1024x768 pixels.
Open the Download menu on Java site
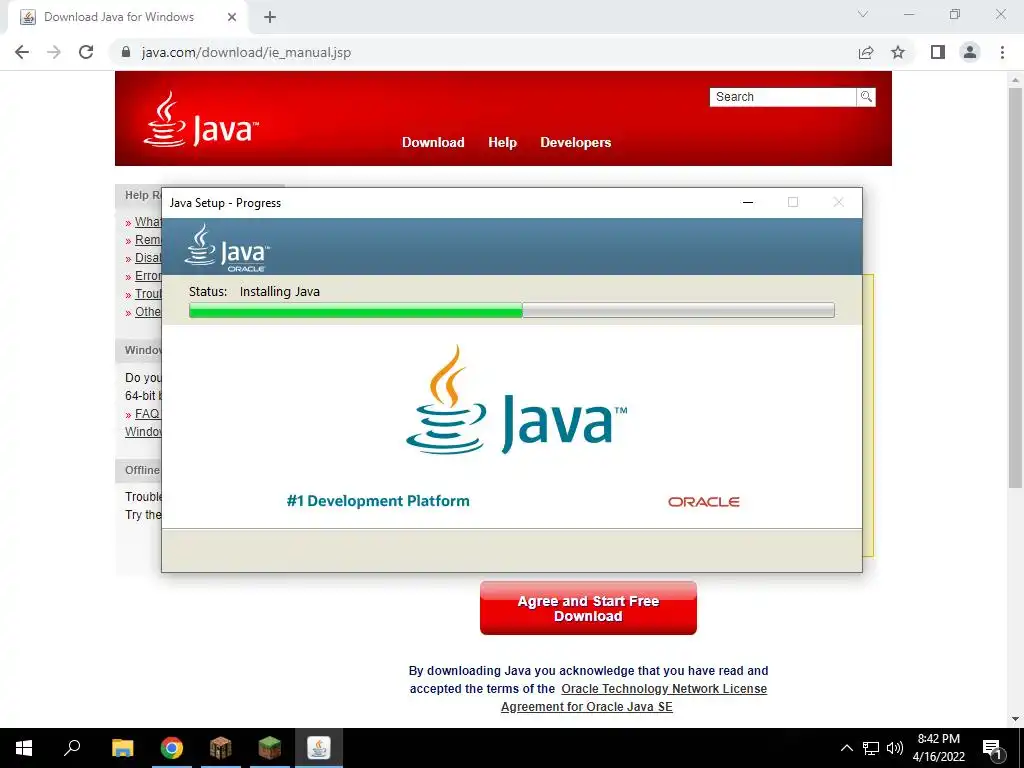pos(433,142)
